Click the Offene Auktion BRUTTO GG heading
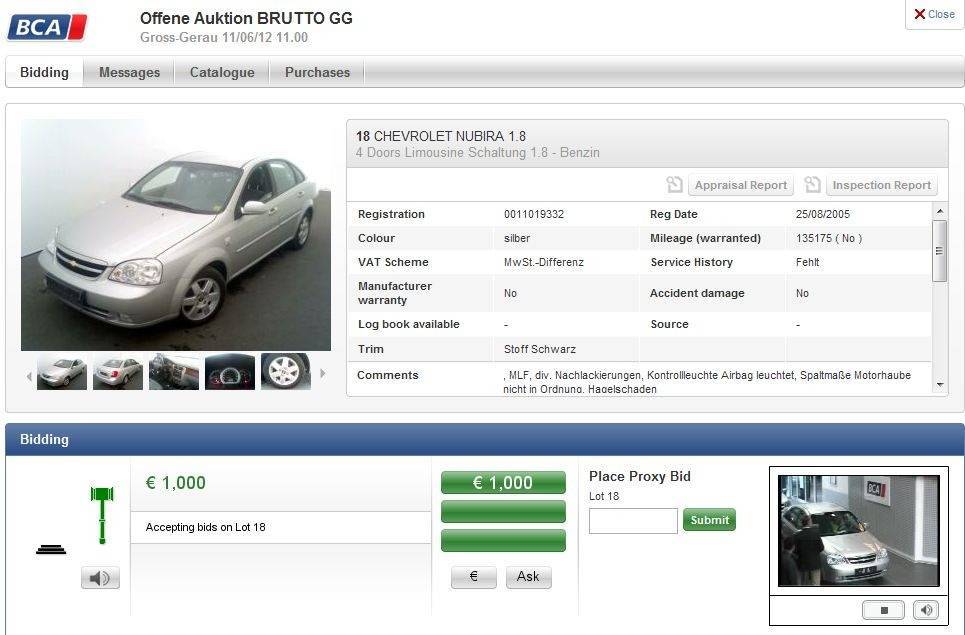Screen dimensions: 965x635 (246, 18)
